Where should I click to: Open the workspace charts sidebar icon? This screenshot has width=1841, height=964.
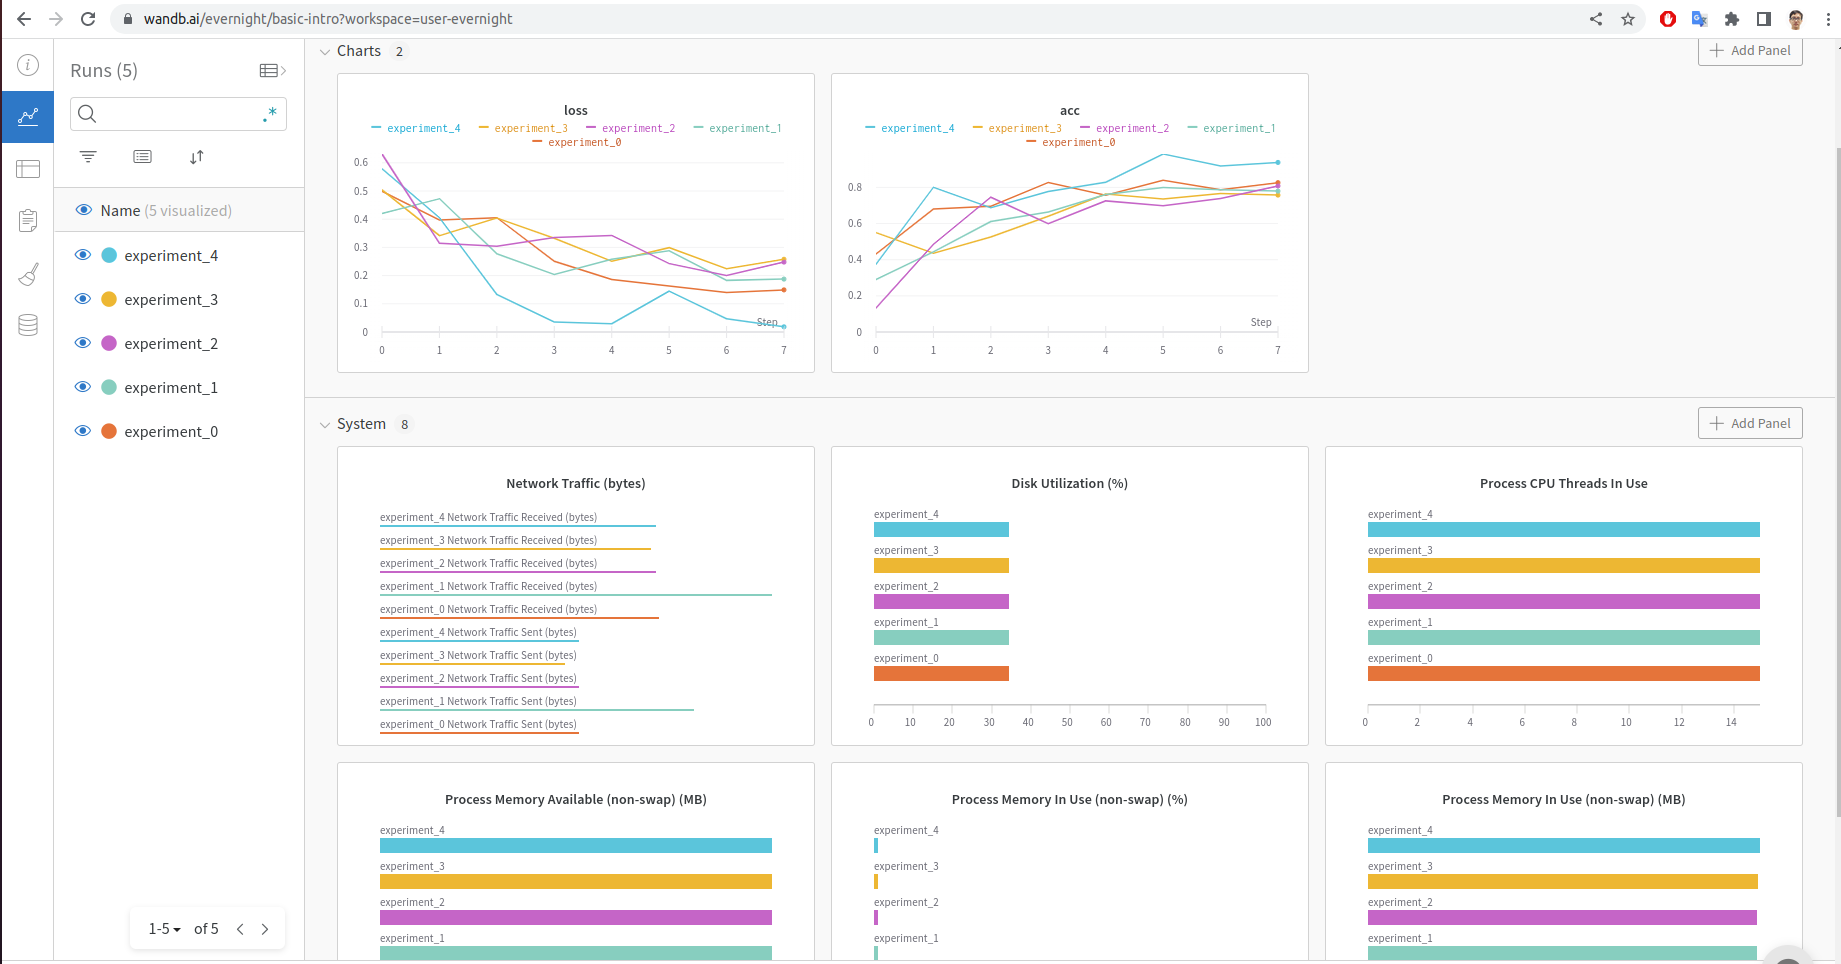pos(28,117)
